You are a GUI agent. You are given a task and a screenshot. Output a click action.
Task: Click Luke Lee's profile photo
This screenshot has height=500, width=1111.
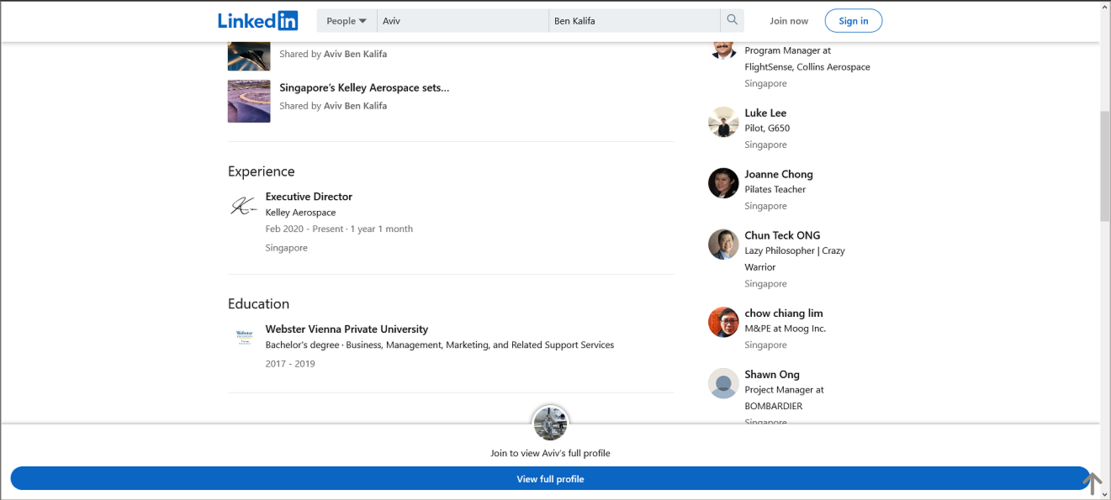723,122
